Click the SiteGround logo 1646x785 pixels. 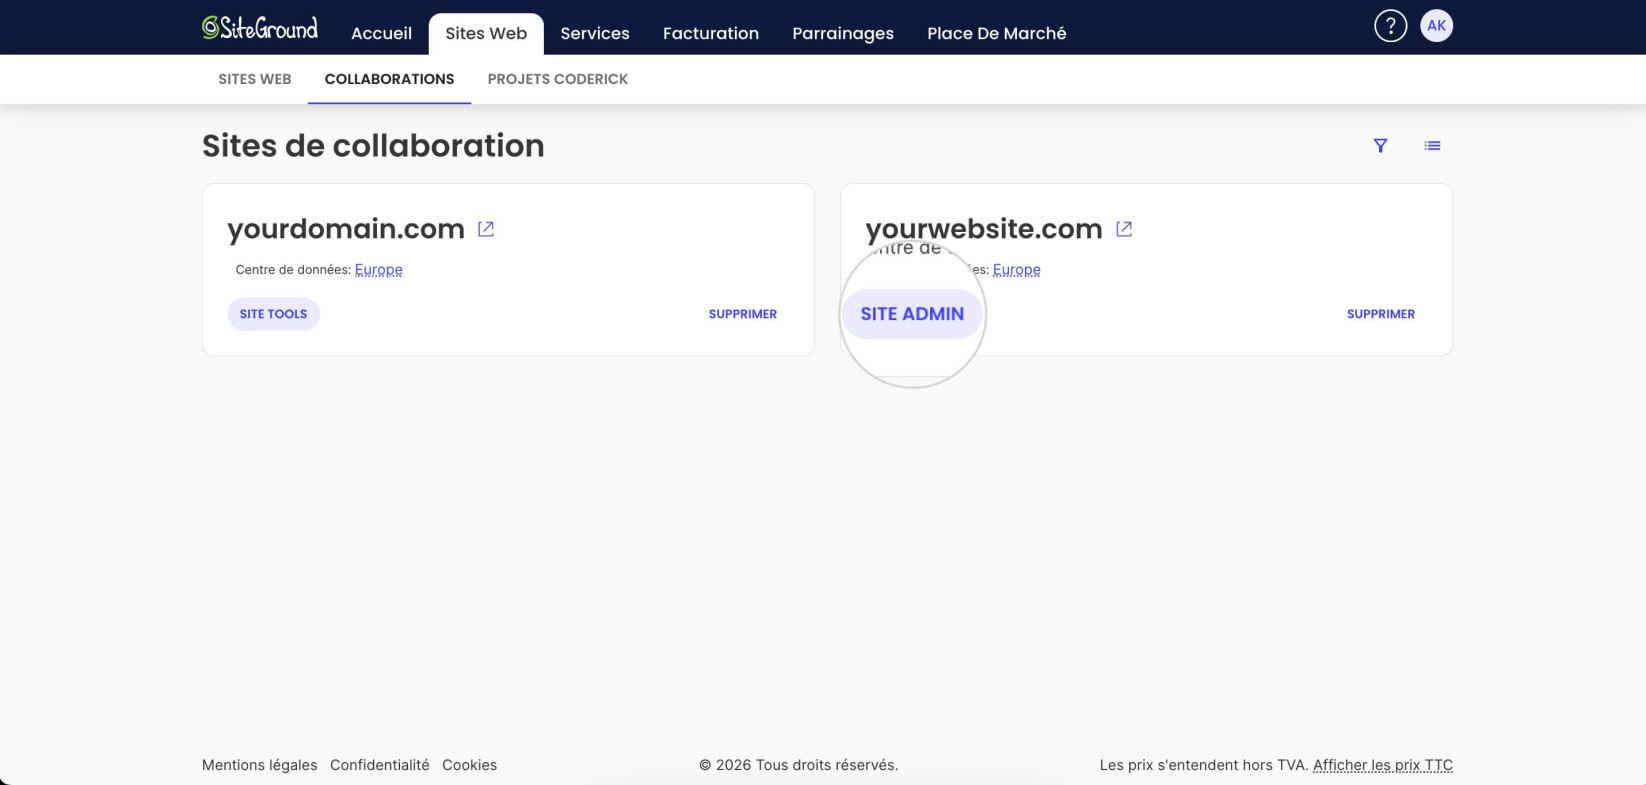point(260,28)
